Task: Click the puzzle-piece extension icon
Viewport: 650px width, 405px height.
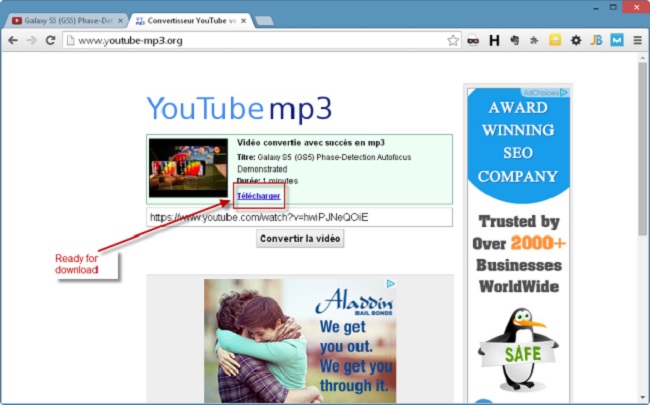Action: 534,41
